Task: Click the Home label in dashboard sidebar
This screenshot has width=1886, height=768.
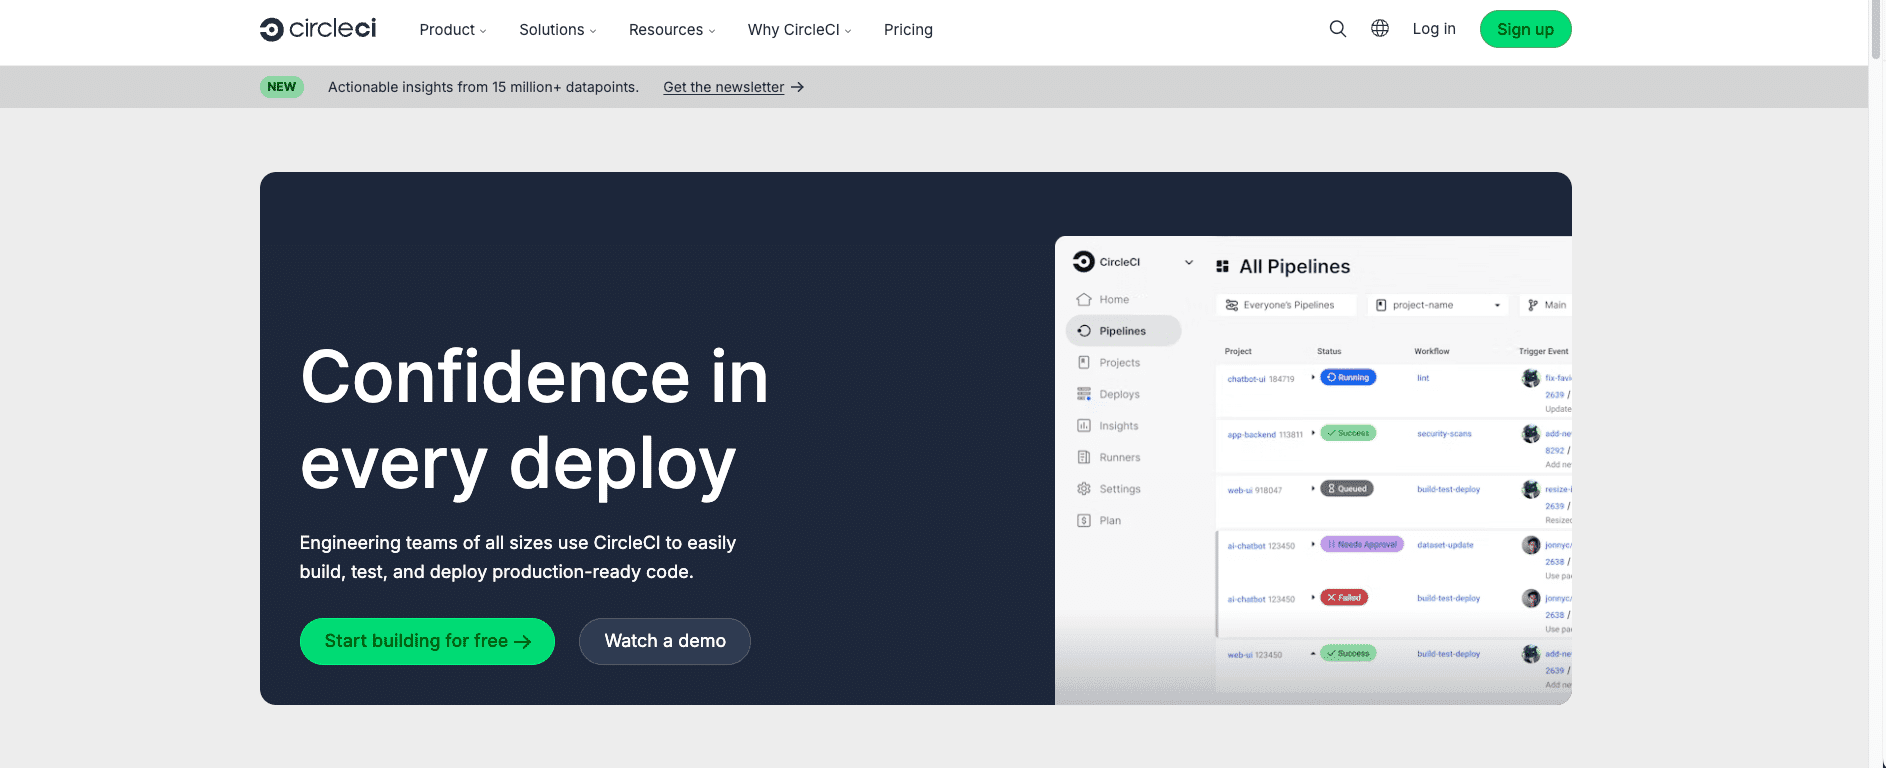Action: tap(1114, 299)
